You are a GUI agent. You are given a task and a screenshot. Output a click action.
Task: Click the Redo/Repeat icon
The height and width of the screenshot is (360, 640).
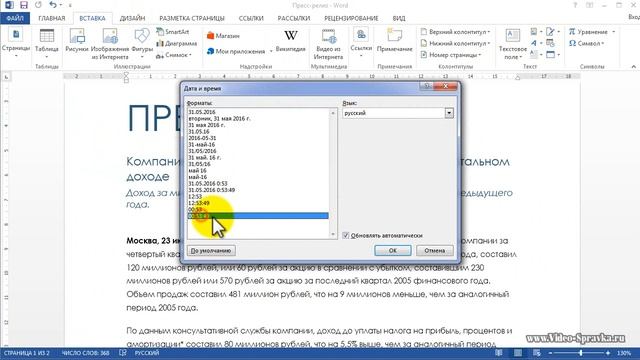pyautogui.click(x=38, y=5)
